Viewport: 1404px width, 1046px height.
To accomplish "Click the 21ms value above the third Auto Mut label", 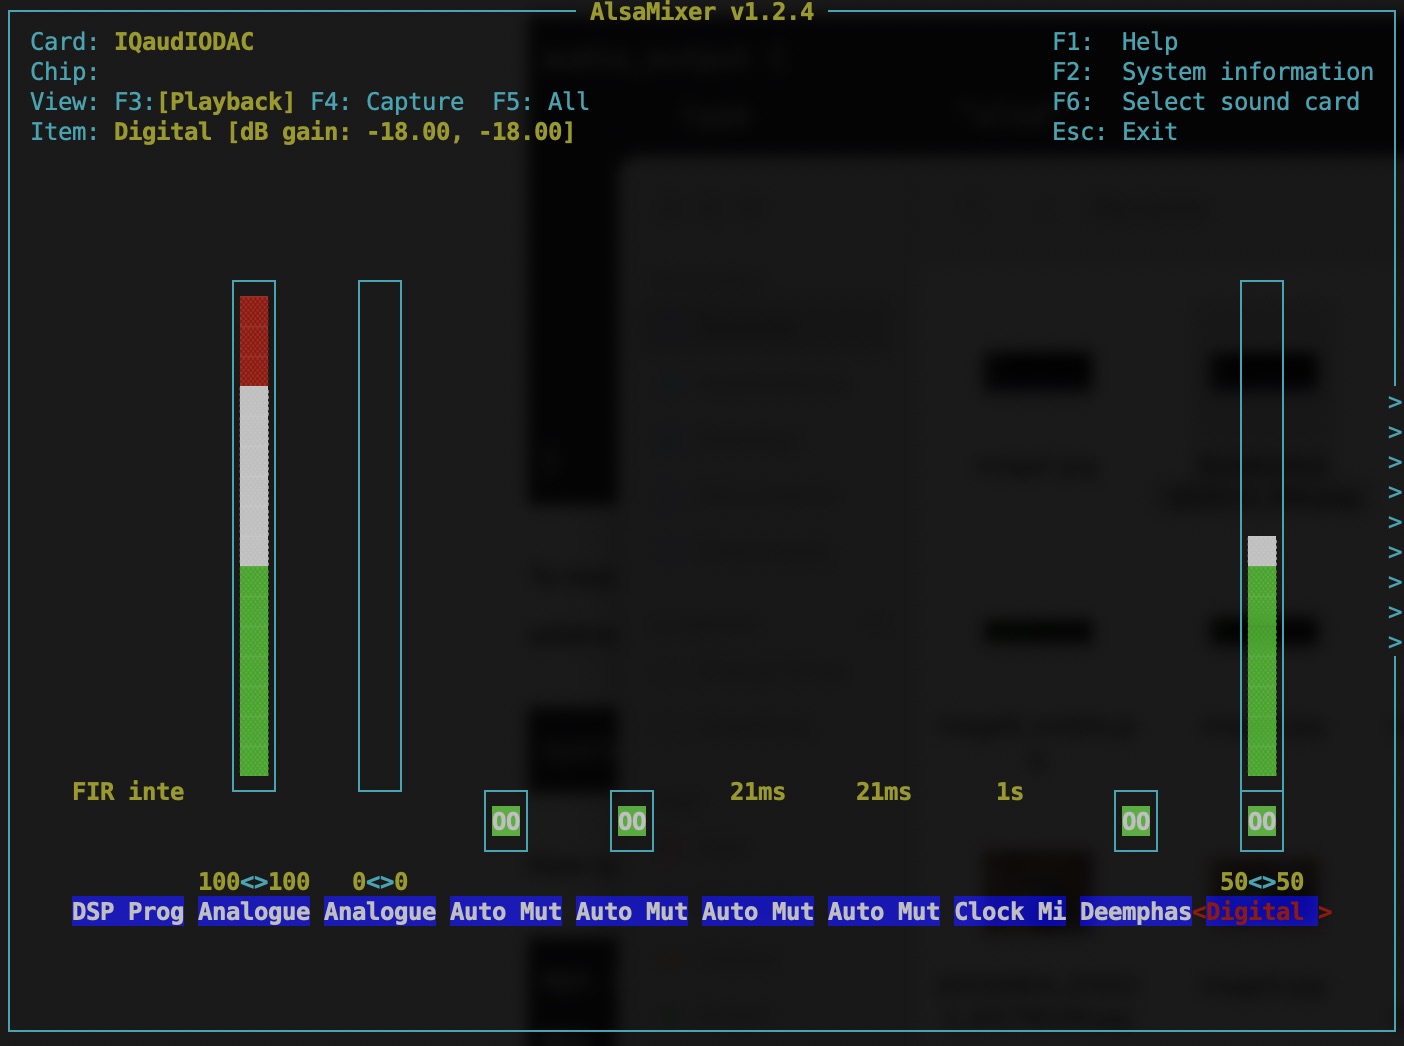I will coord(757,792).
